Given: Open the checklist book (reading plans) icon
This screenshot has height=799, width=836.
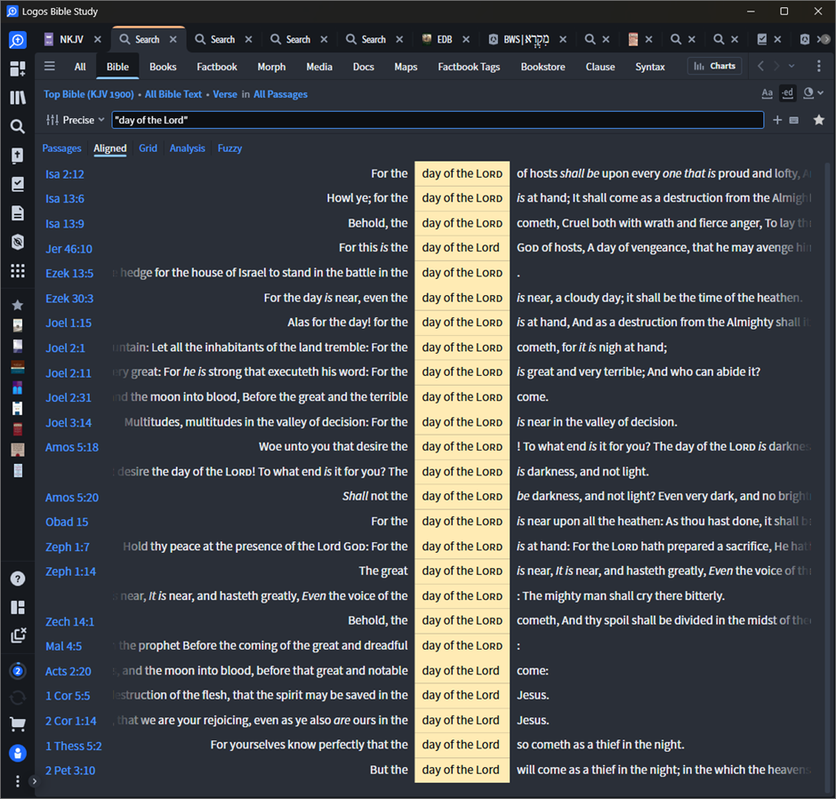Looking at the screenshot, I should click(x=18, y=184).
